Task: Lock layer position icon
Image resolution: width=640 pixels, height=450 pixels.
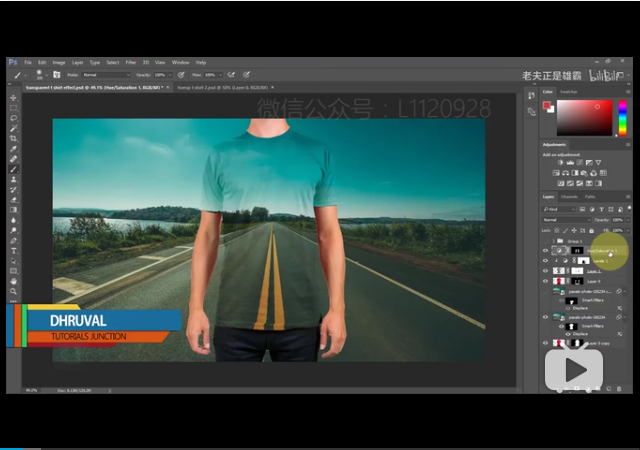Action: tap(574, 231)
